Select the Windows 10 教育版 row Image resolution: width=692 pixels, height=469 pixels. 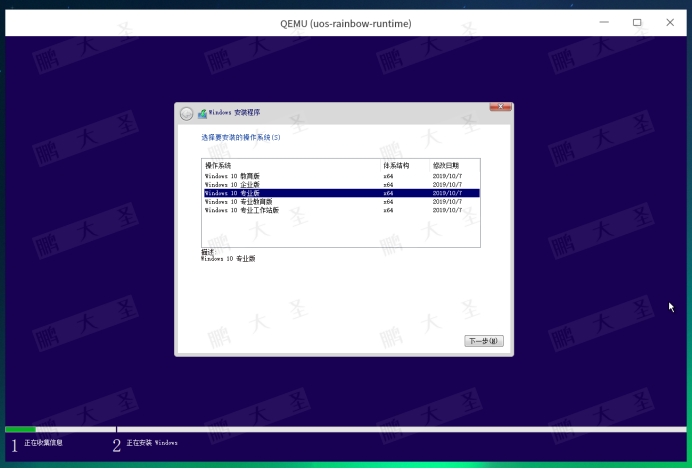[x=342, y=176]
